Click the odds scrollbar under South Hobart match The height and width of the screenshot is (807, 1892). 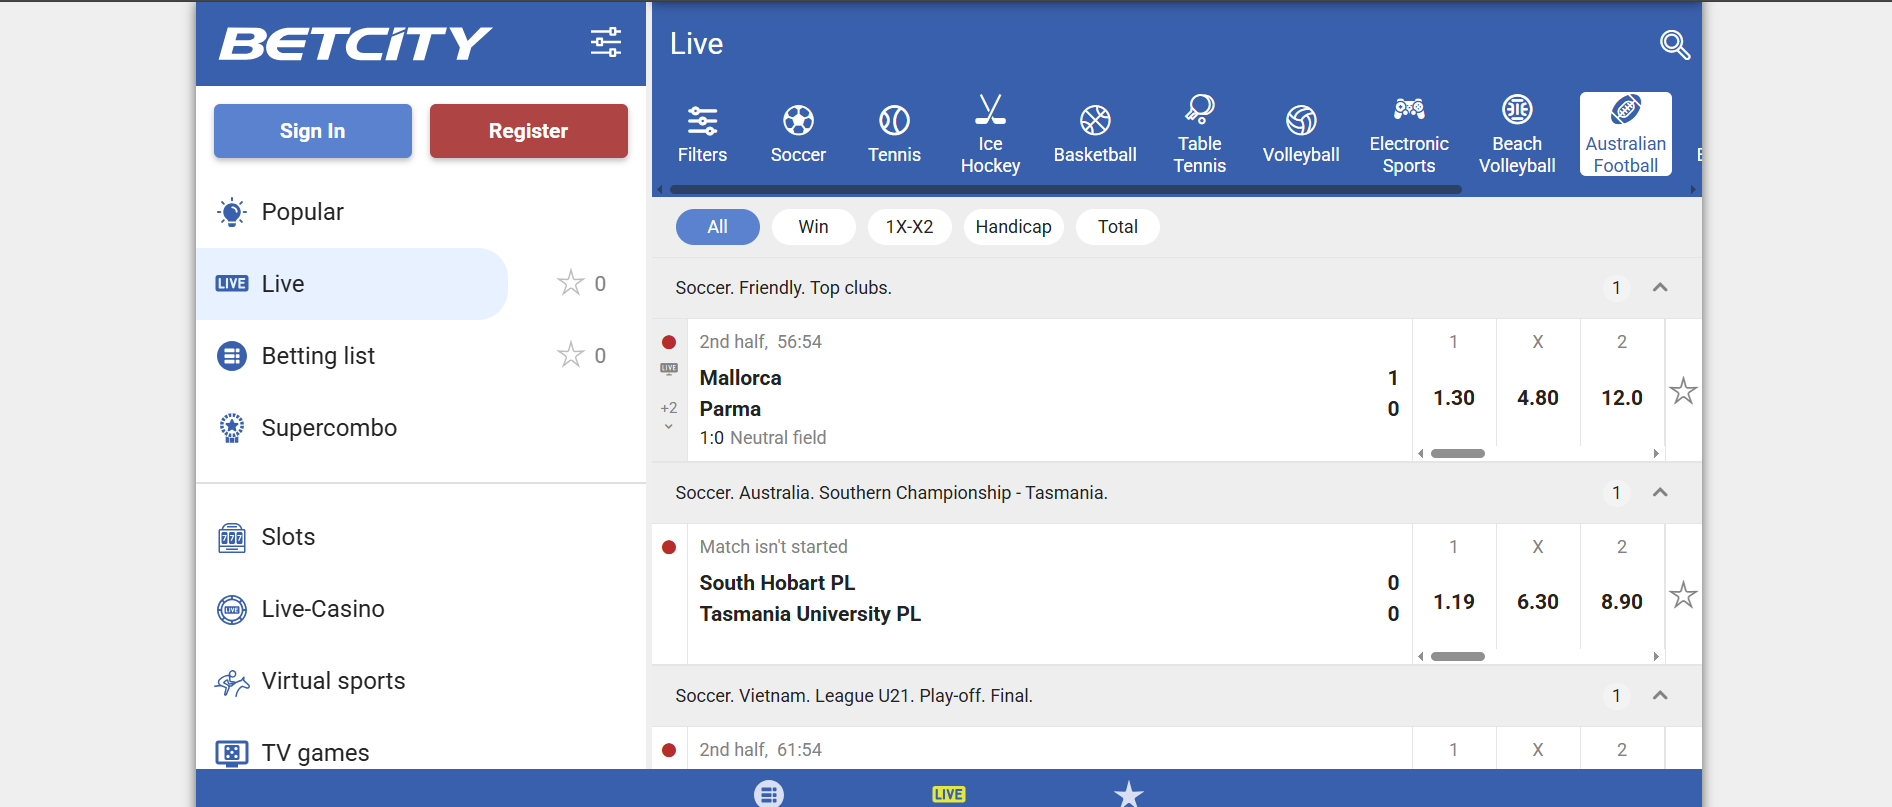[x=1458, y=657]
